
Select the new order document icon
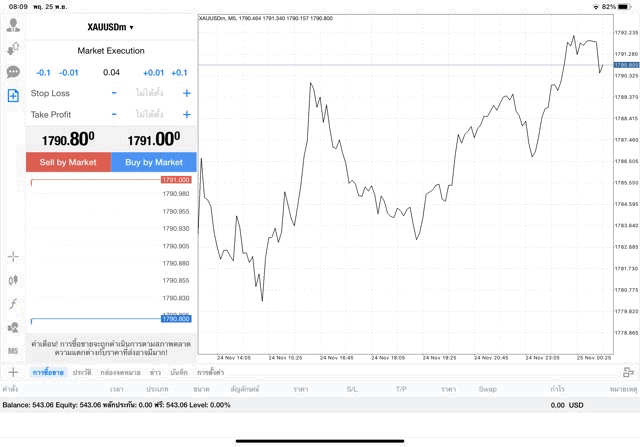coord(14,96)
